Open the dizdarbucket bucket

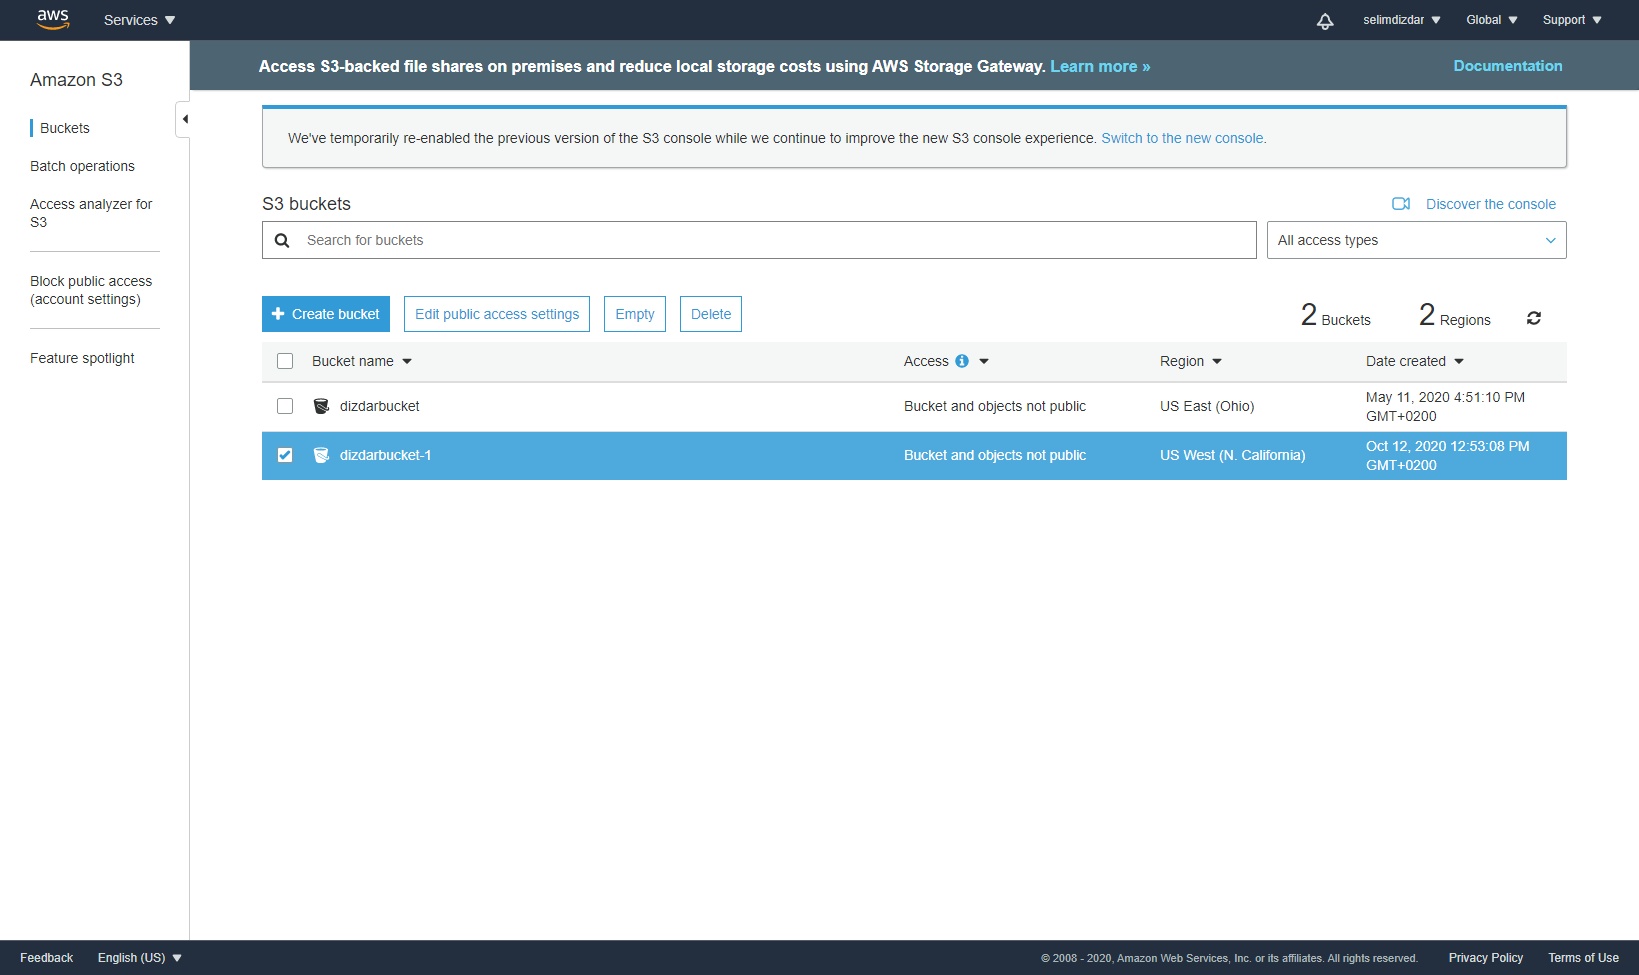pos(380,406)
